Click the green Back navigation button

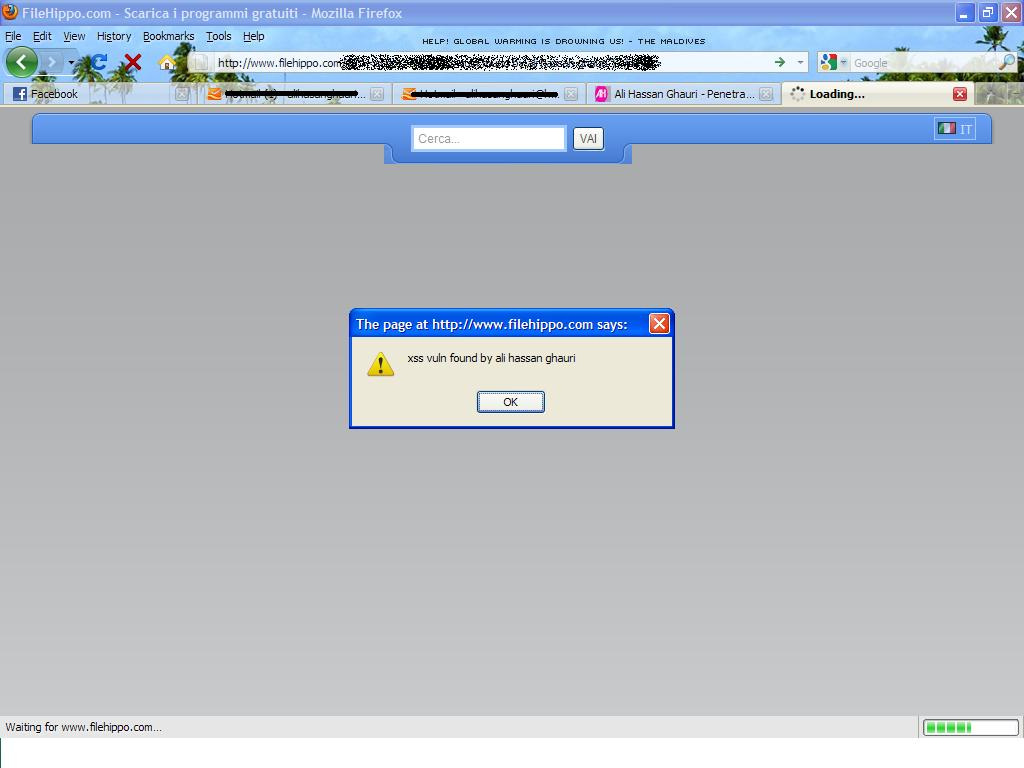pos(22,63)
